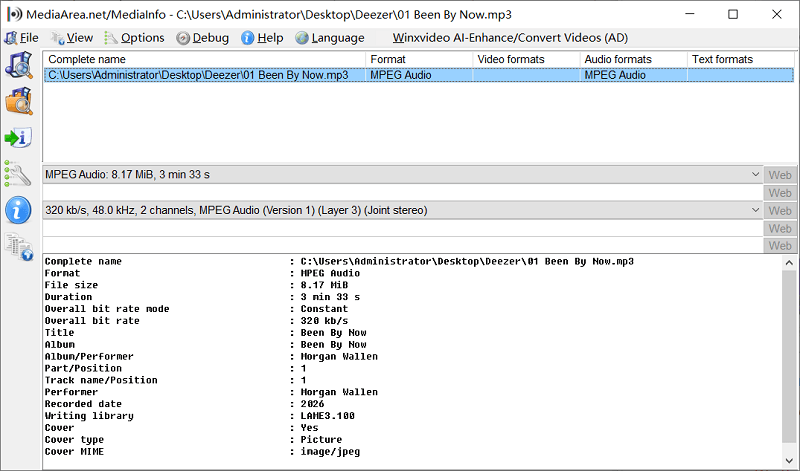Maximize the MediaInfo window

[733, 14]
